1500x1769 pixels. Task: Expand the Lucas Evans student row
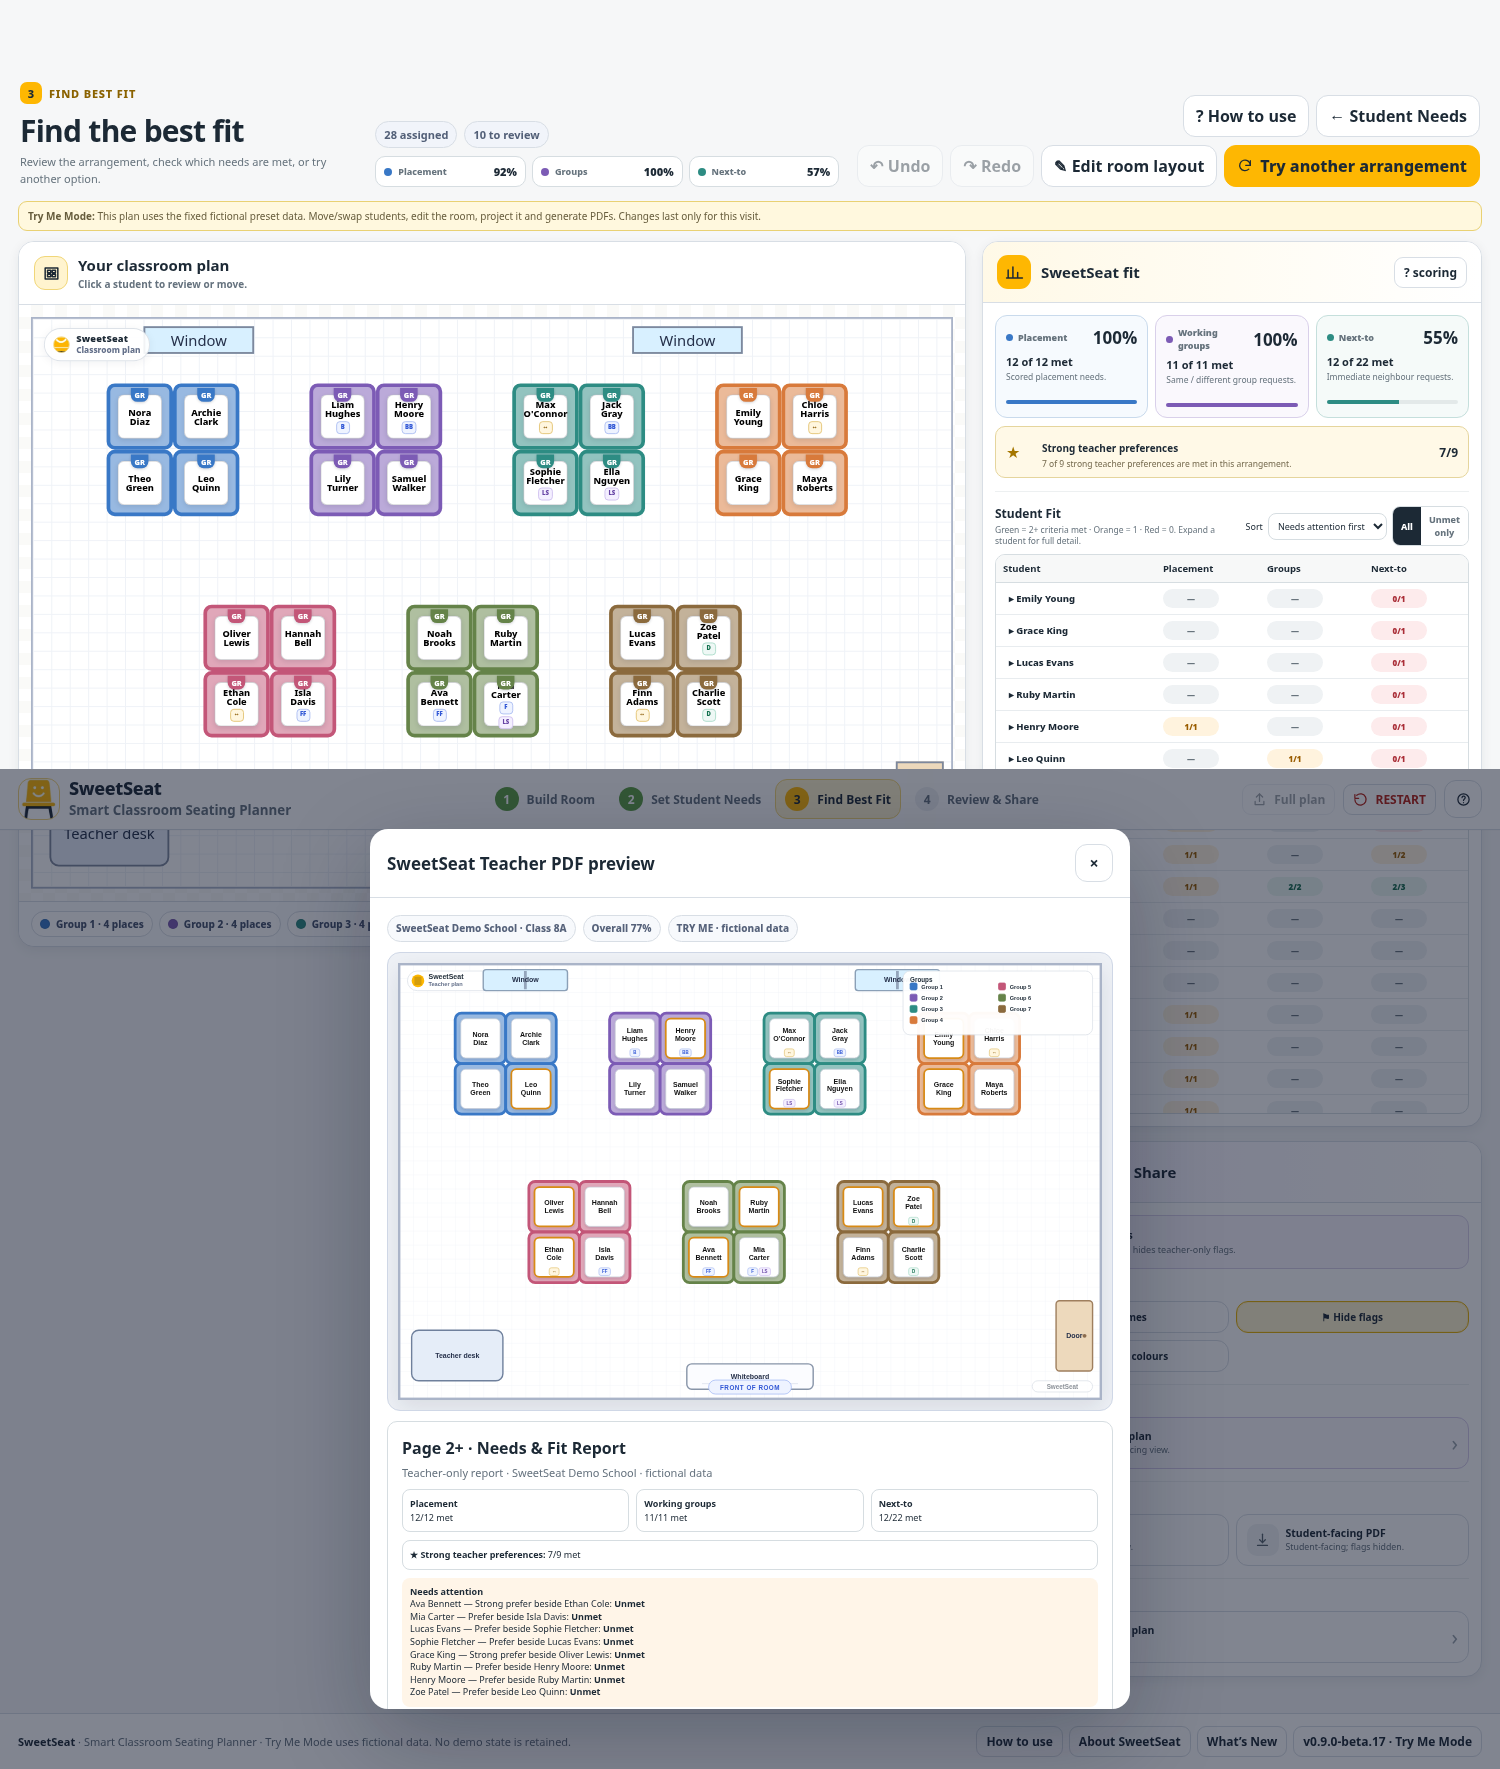[x=1232, y=663]
